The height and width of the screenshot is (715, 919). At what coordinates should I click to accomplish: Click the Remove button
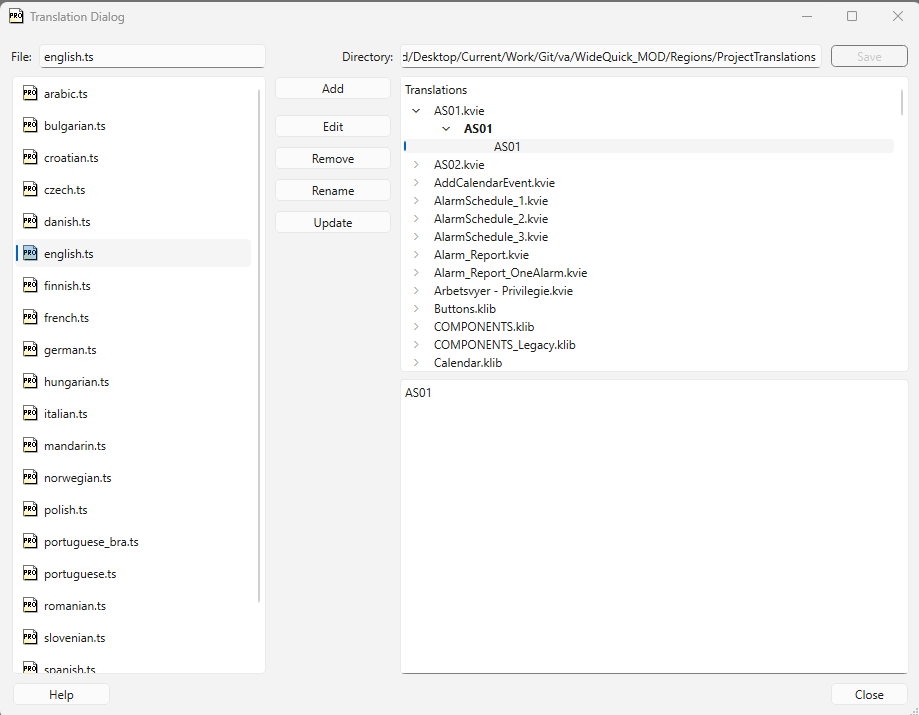pos(333,158)
